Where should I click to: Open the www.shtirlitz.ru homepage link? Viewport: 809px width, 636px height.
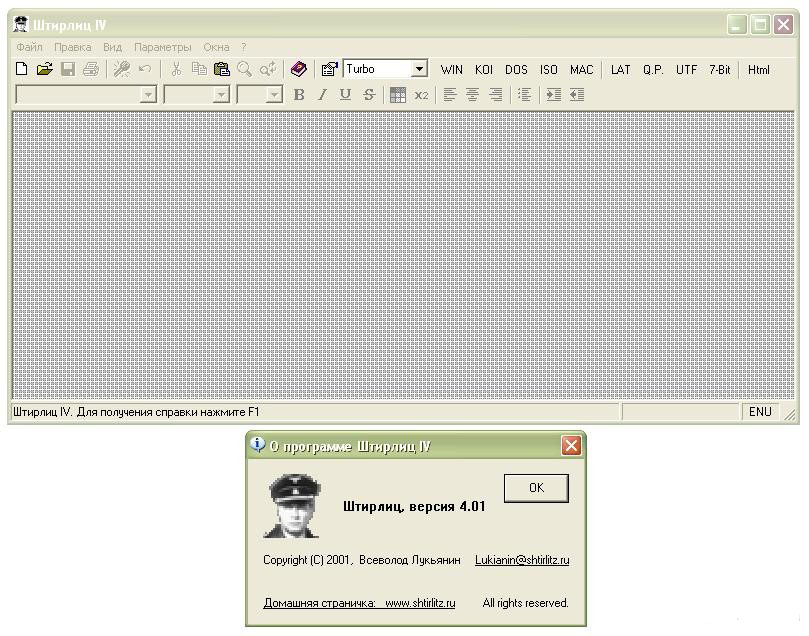click(x=420, y=602)
